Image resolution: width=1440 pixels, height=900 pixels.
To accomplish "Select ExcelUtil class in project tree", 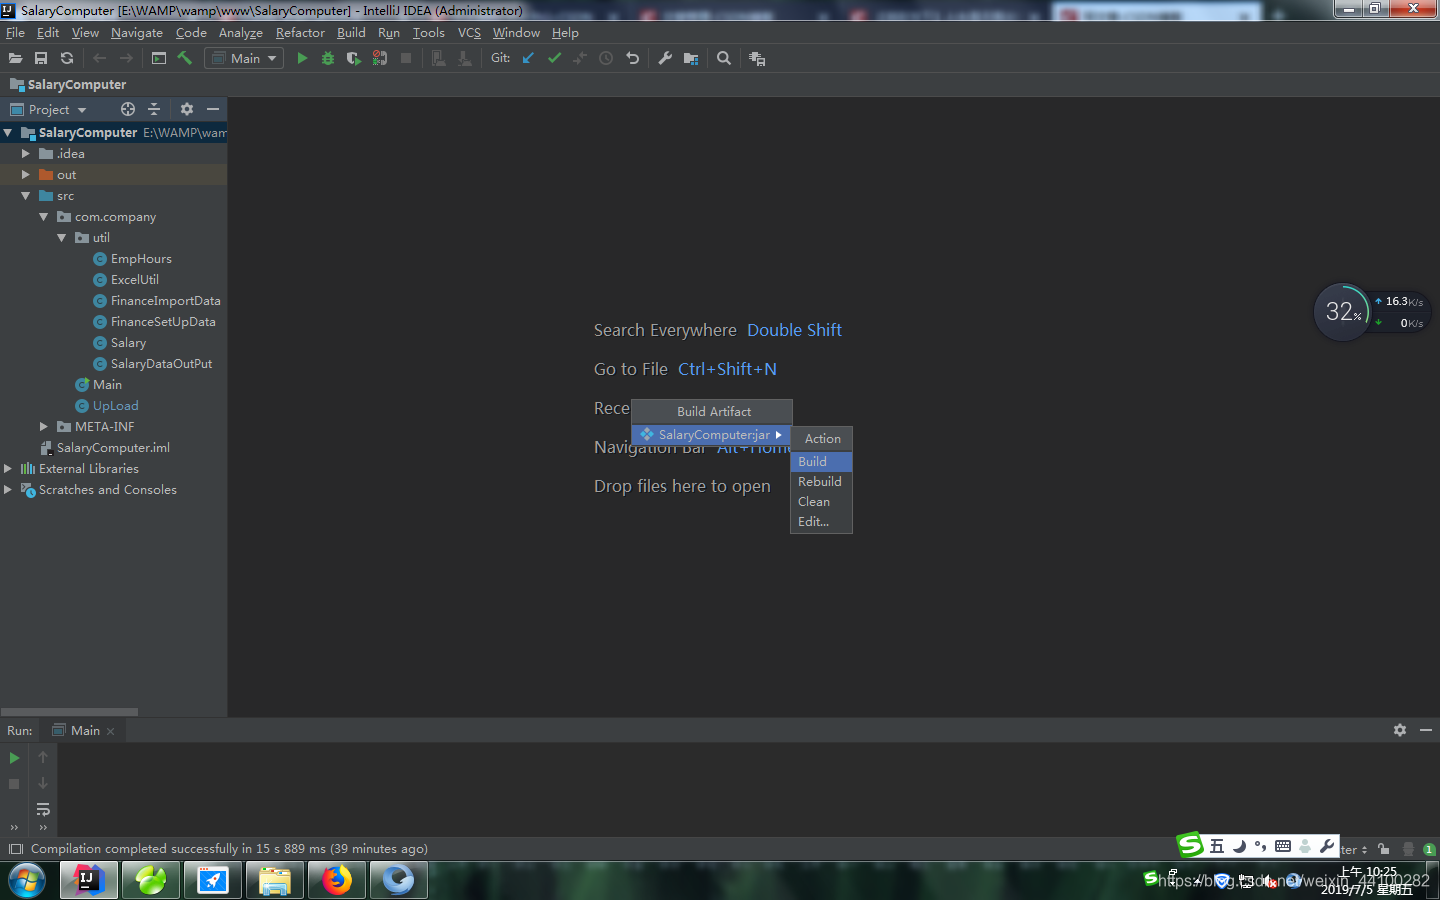I will 134,279.
